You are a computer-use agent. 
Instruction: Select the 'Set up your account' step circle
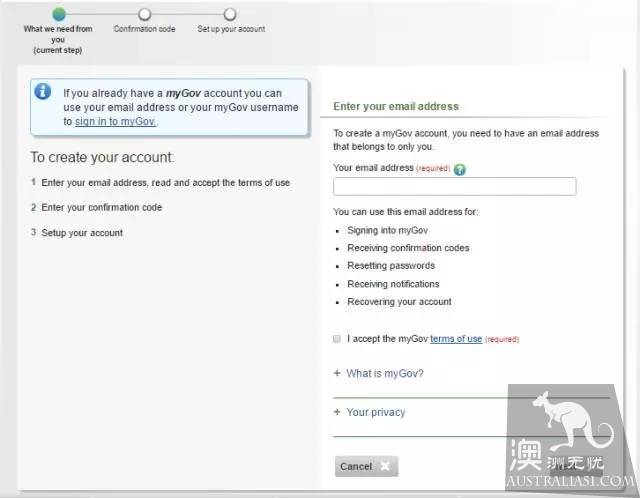[x=230, y=14]
